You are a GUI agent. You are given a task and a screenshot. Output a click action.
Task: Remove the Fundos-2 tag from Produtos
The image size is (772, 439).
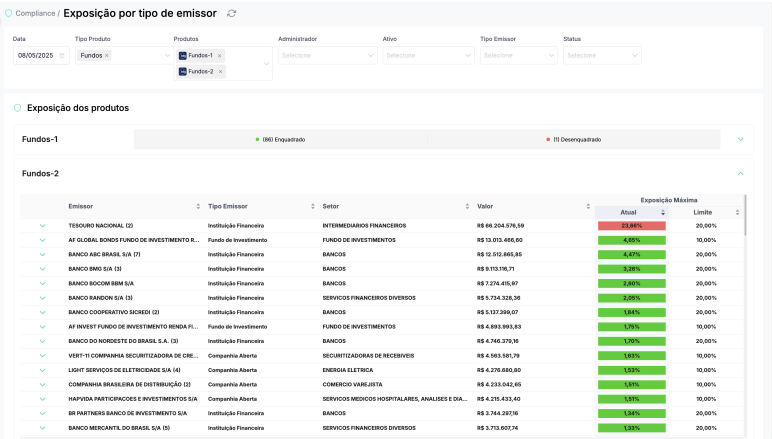coord(220,71)
